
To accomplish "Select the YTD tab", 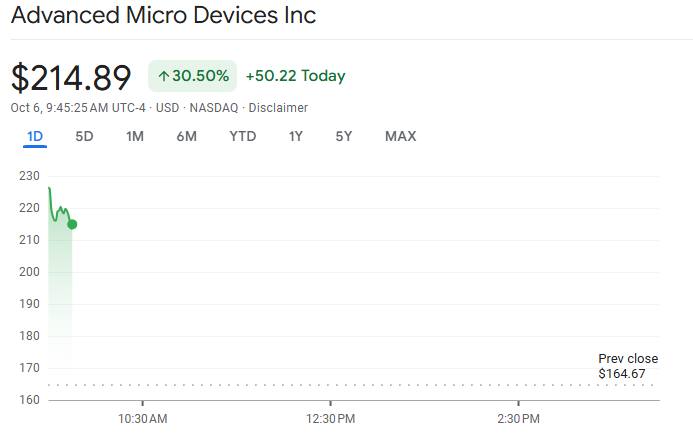I will click(x=242, y=136).
